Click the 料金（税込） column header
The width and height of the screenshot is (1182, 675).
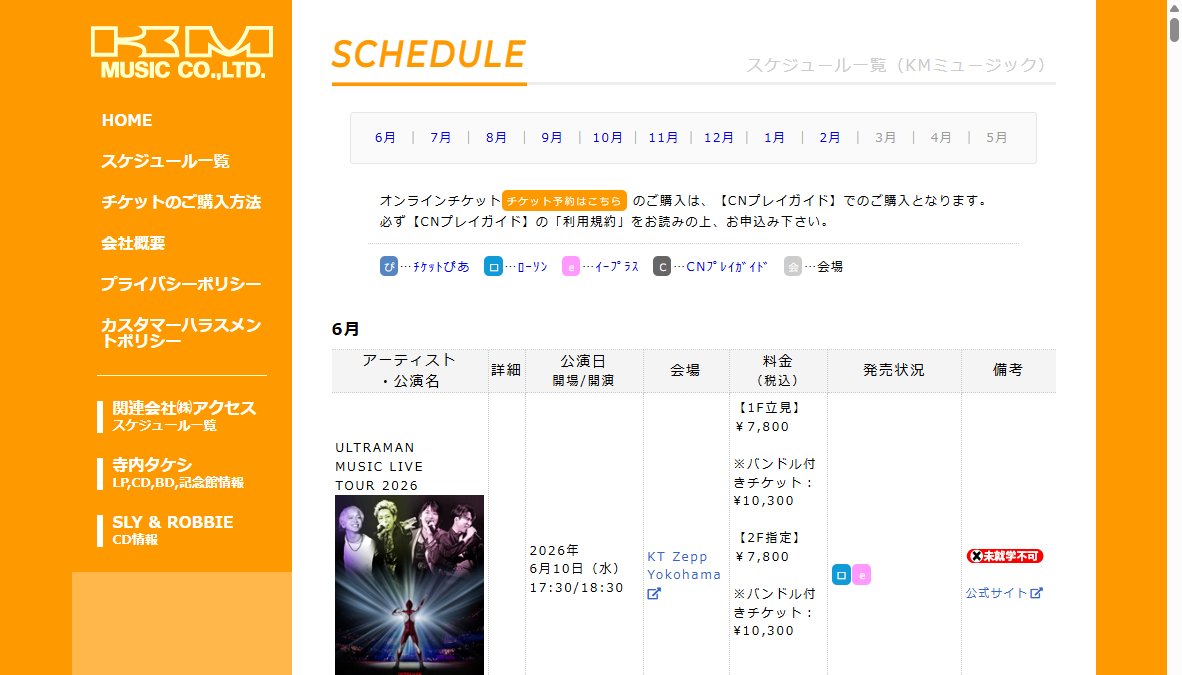coord(777,370)
